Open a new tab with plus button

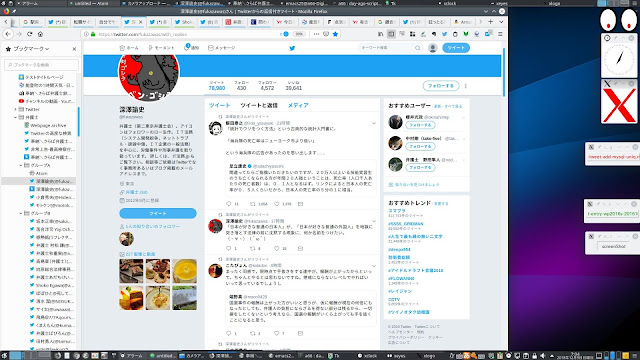click(x=491, y=22)
